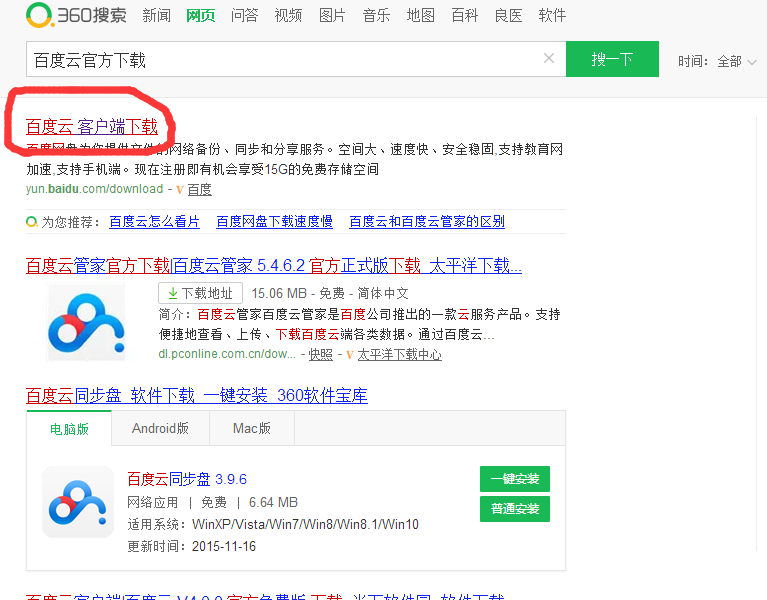
Task: Open the 太平洋下载中心 source link
Action: pyautogui.click(x=400, y=354)
